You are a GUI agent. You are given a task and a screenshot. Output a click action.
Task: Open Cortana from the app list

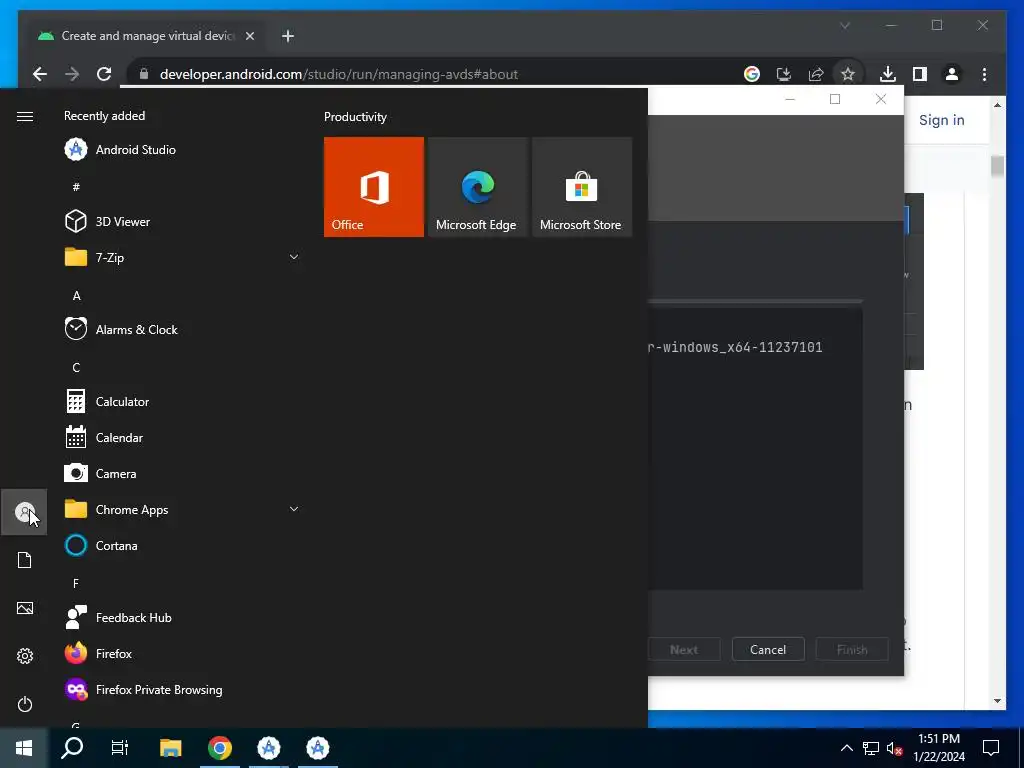(x=182, y=545)
